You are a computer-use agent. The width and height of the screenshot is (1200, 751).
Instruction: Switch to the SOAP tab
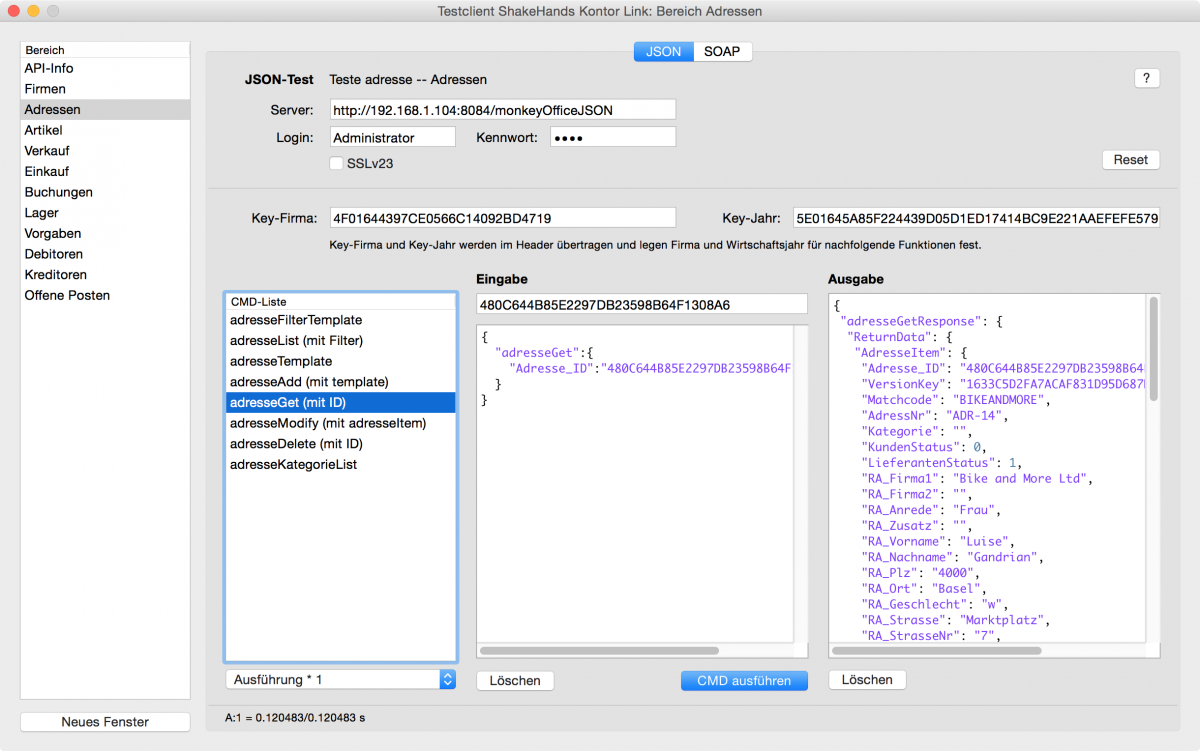click(x=722, y=51)
